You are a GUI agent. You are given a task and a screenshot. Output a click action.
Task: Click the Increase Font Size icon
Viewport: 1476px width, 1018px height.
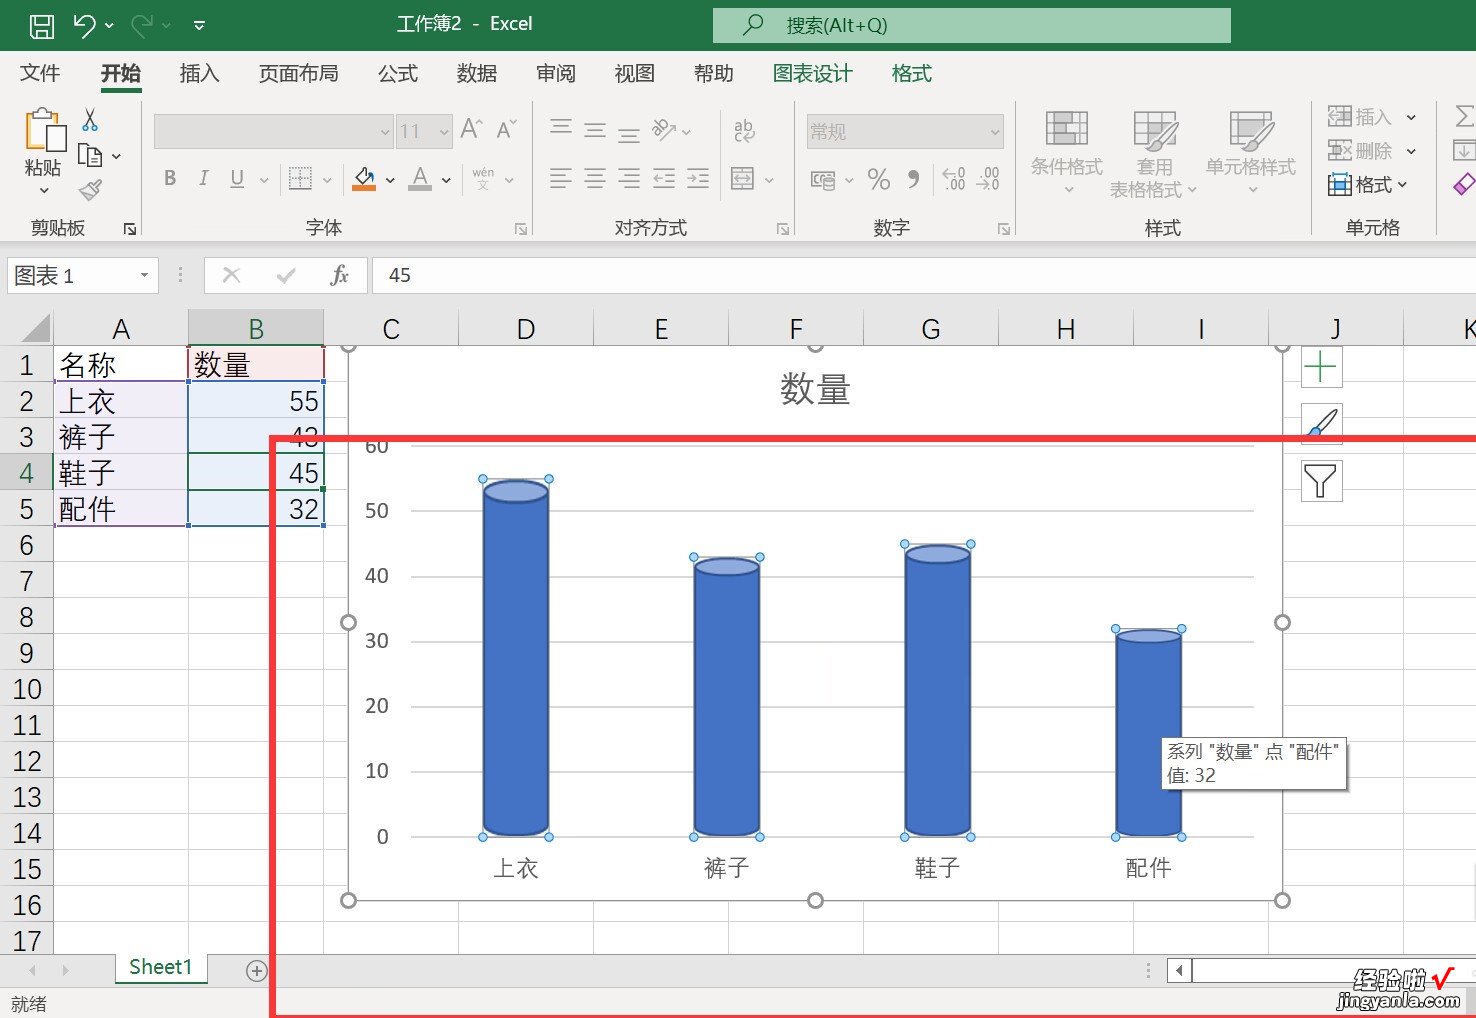pyautogui.click(x=471, y=129)
